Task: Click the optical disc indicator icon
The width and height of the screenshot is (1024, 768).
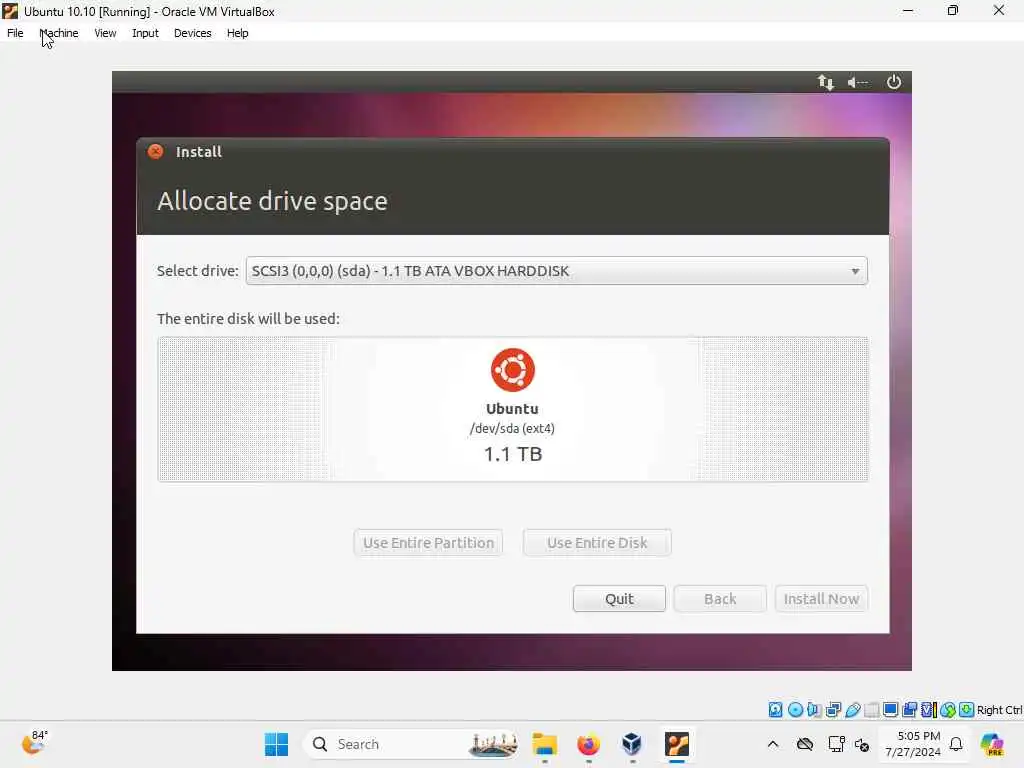Action: point(795,710)
